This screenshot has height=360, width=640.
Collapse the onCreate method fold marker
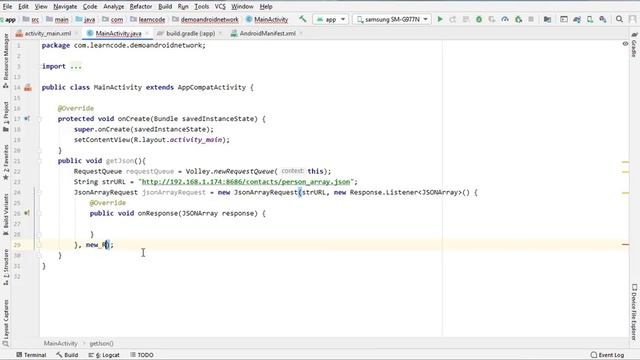(x=40, y=119)
